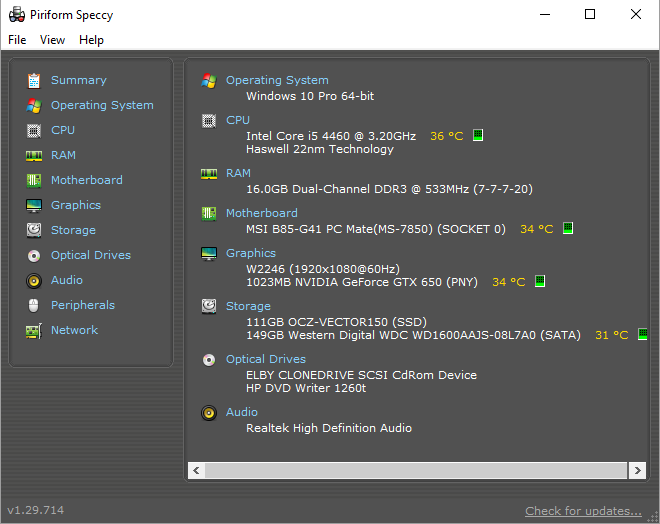
Task: Click the version label v1.29.714
Action: coord(36,510)
